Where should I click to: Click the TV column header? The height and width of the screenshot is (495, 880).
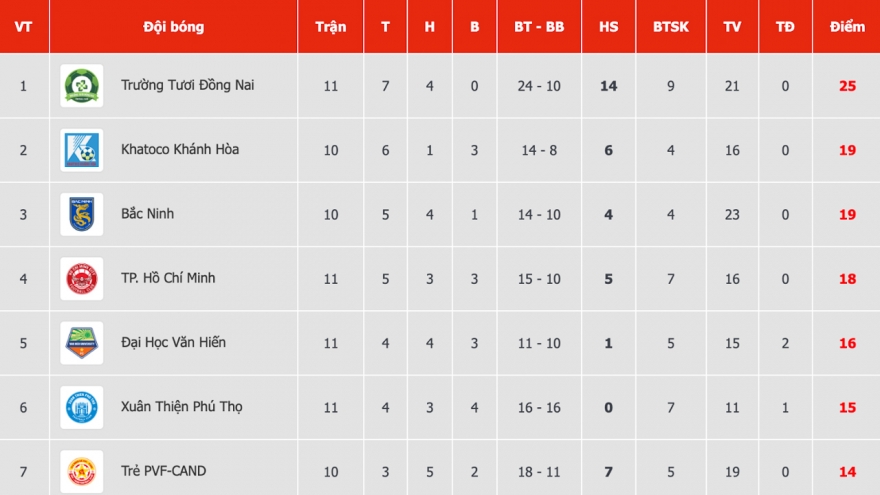coord(732,27)
